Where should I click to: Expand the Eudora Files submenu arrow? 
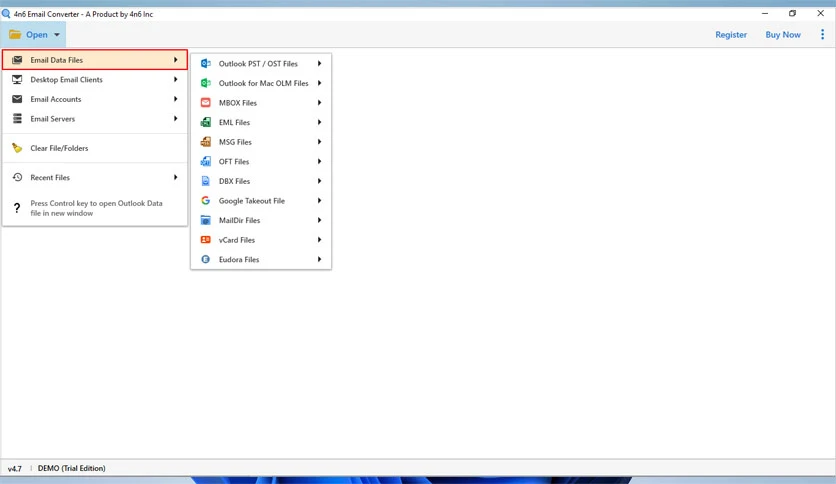[319, 259]
